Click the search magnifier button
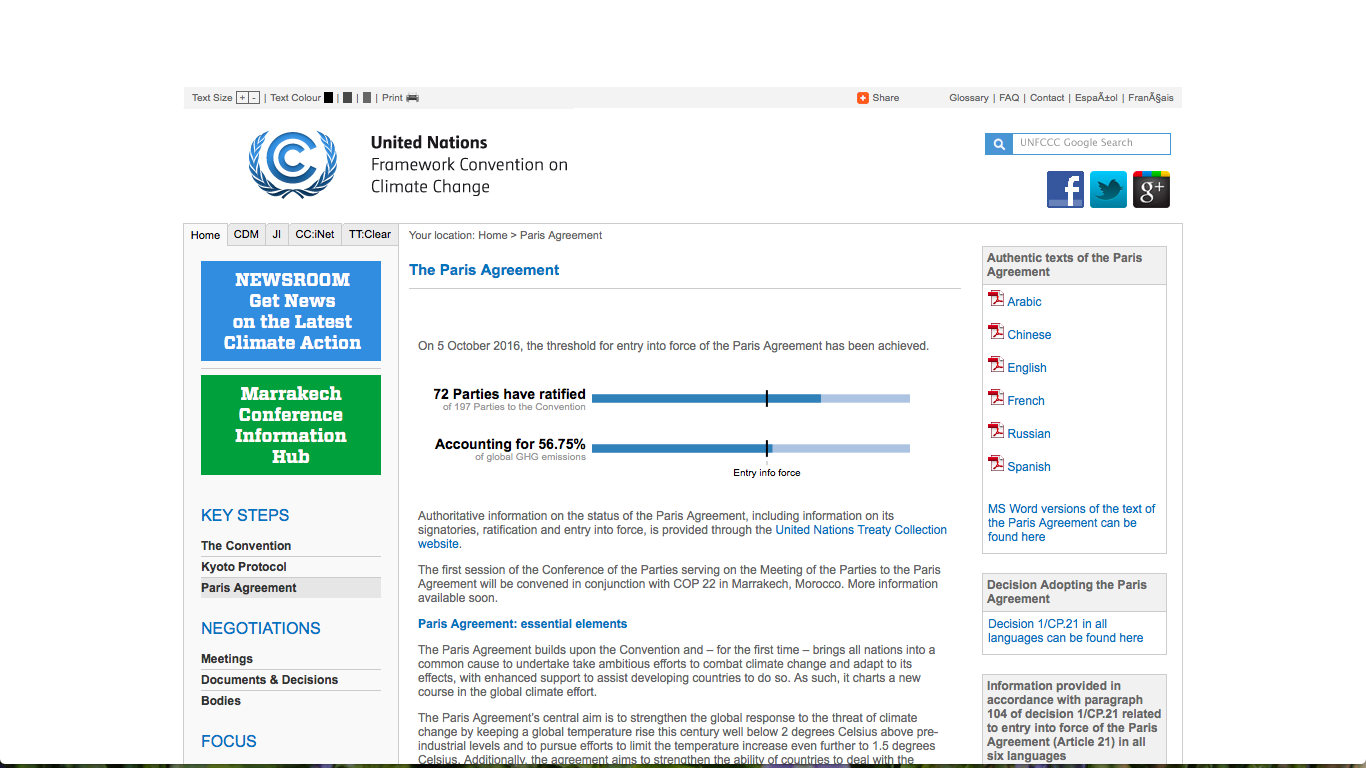The width and height of the screenshot is (1366, 768). click(998, 144)
